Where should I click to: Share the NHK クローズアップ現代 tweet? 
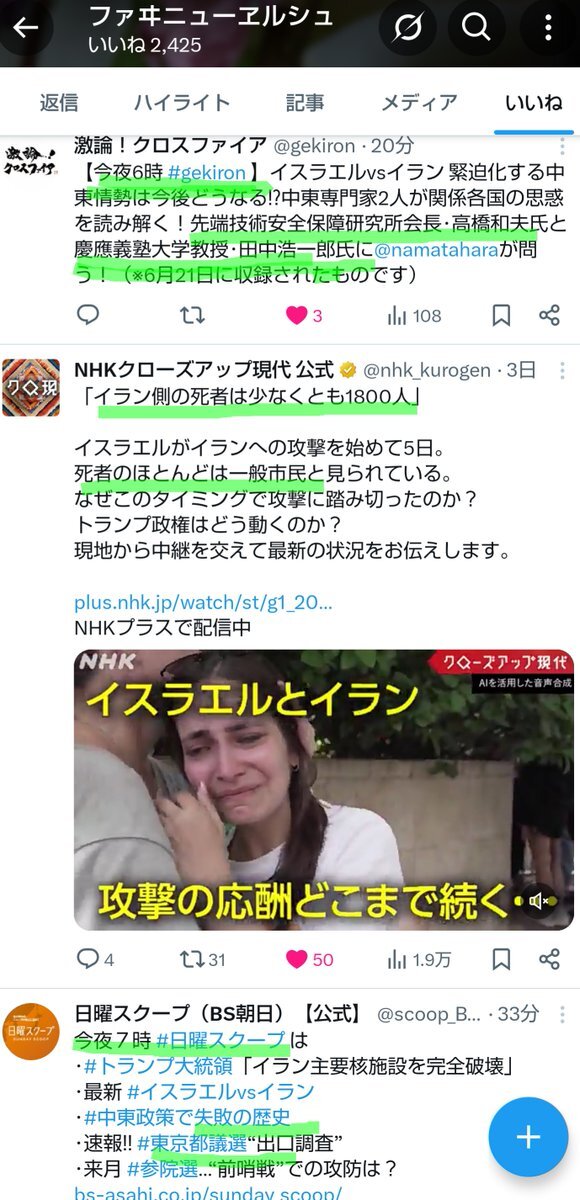[x=549, y=959]
